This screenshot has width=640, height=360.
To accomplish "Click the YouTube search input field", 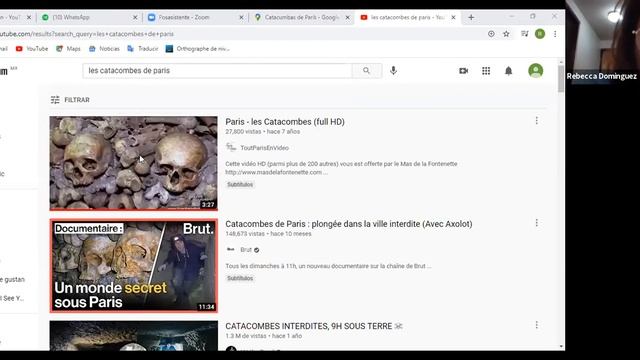I will point(217,71).
